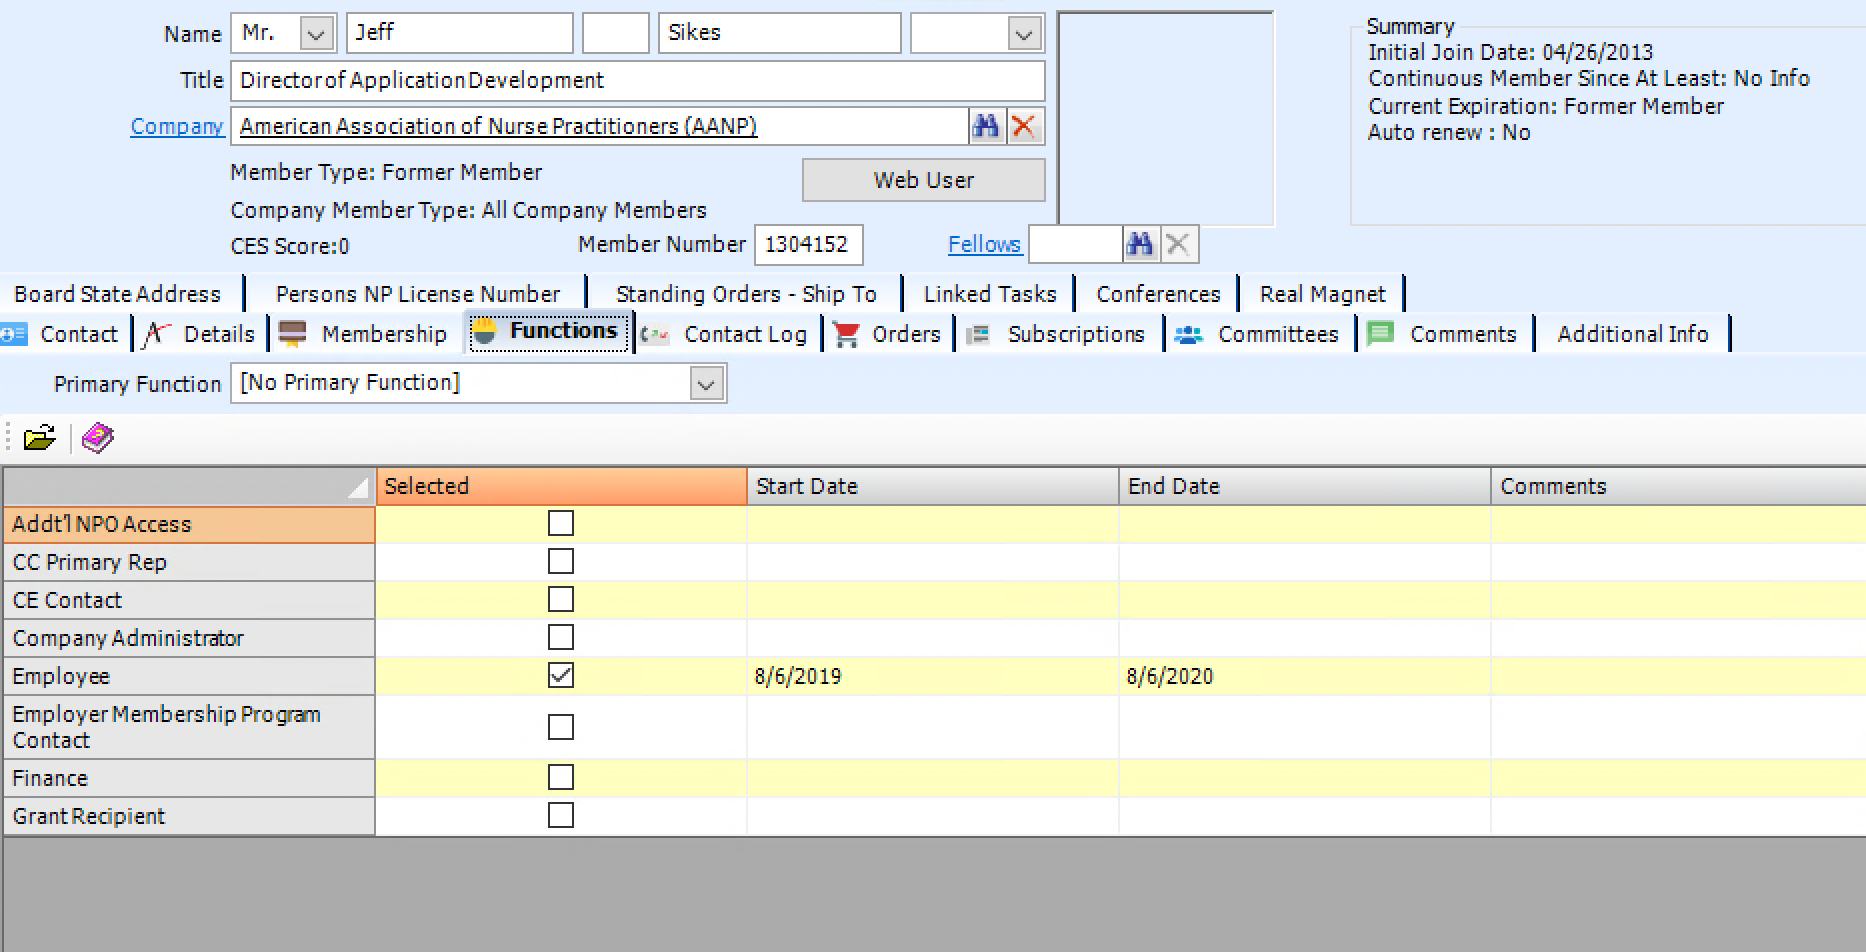Enable the Finance function checkbox
The width and height of the screenshot is (1866, 952).
click(560, 776)
